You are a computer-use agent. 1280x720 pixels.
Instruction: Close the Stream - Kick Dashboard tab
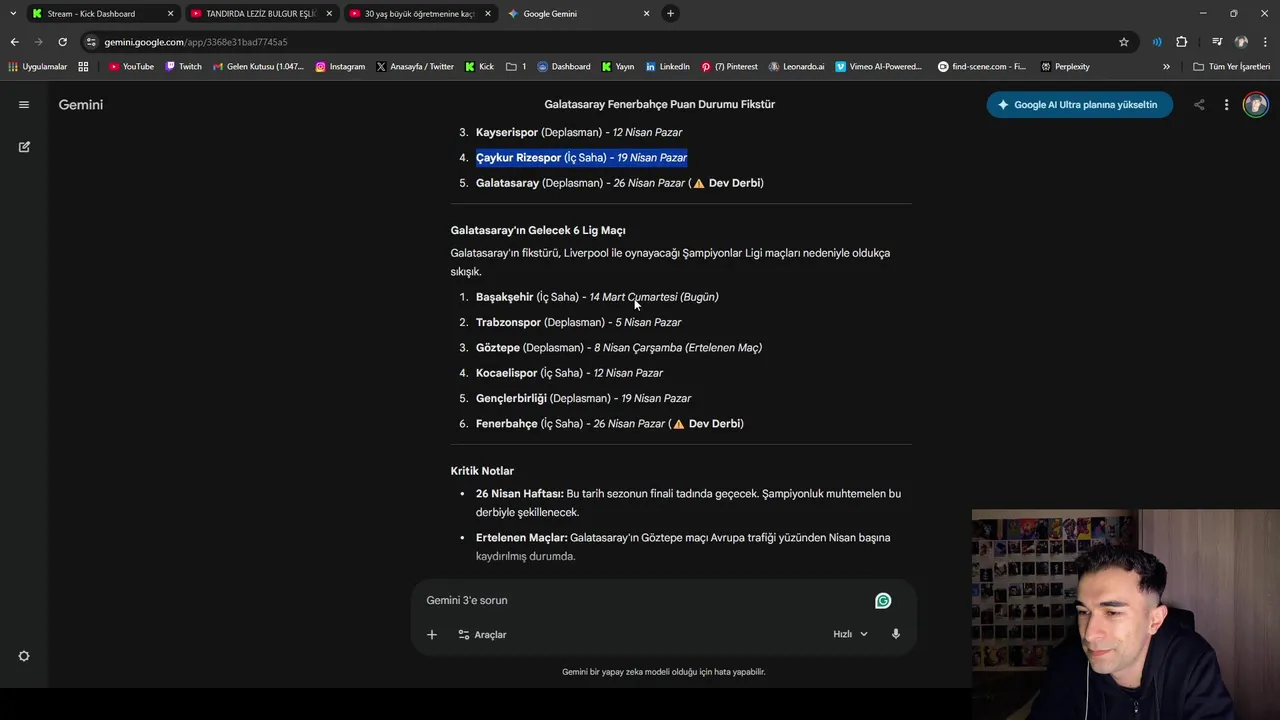(x=170, y=14)
